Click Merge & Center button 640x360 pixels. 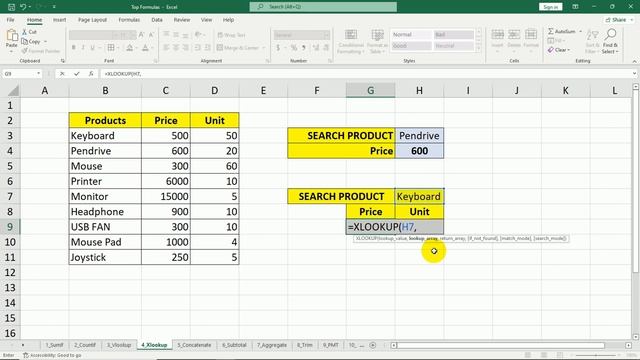click(238, 48)
